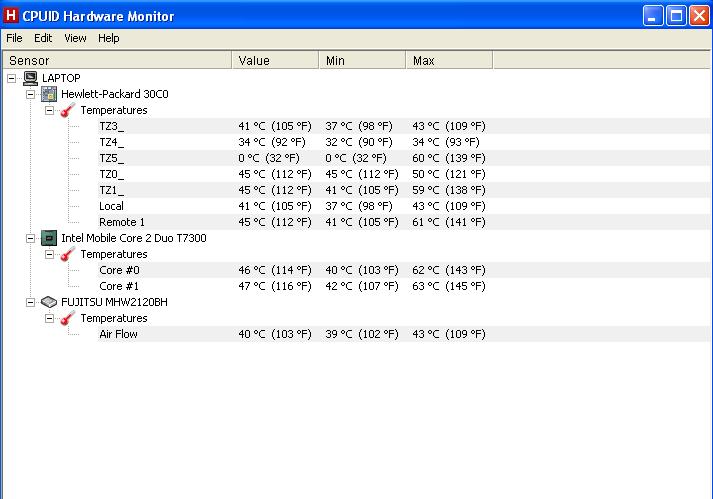Collapse Temperatures under Hewlett-Packard 30C0
This screenshot has height=499, width=713.
(x=50, y=110)
